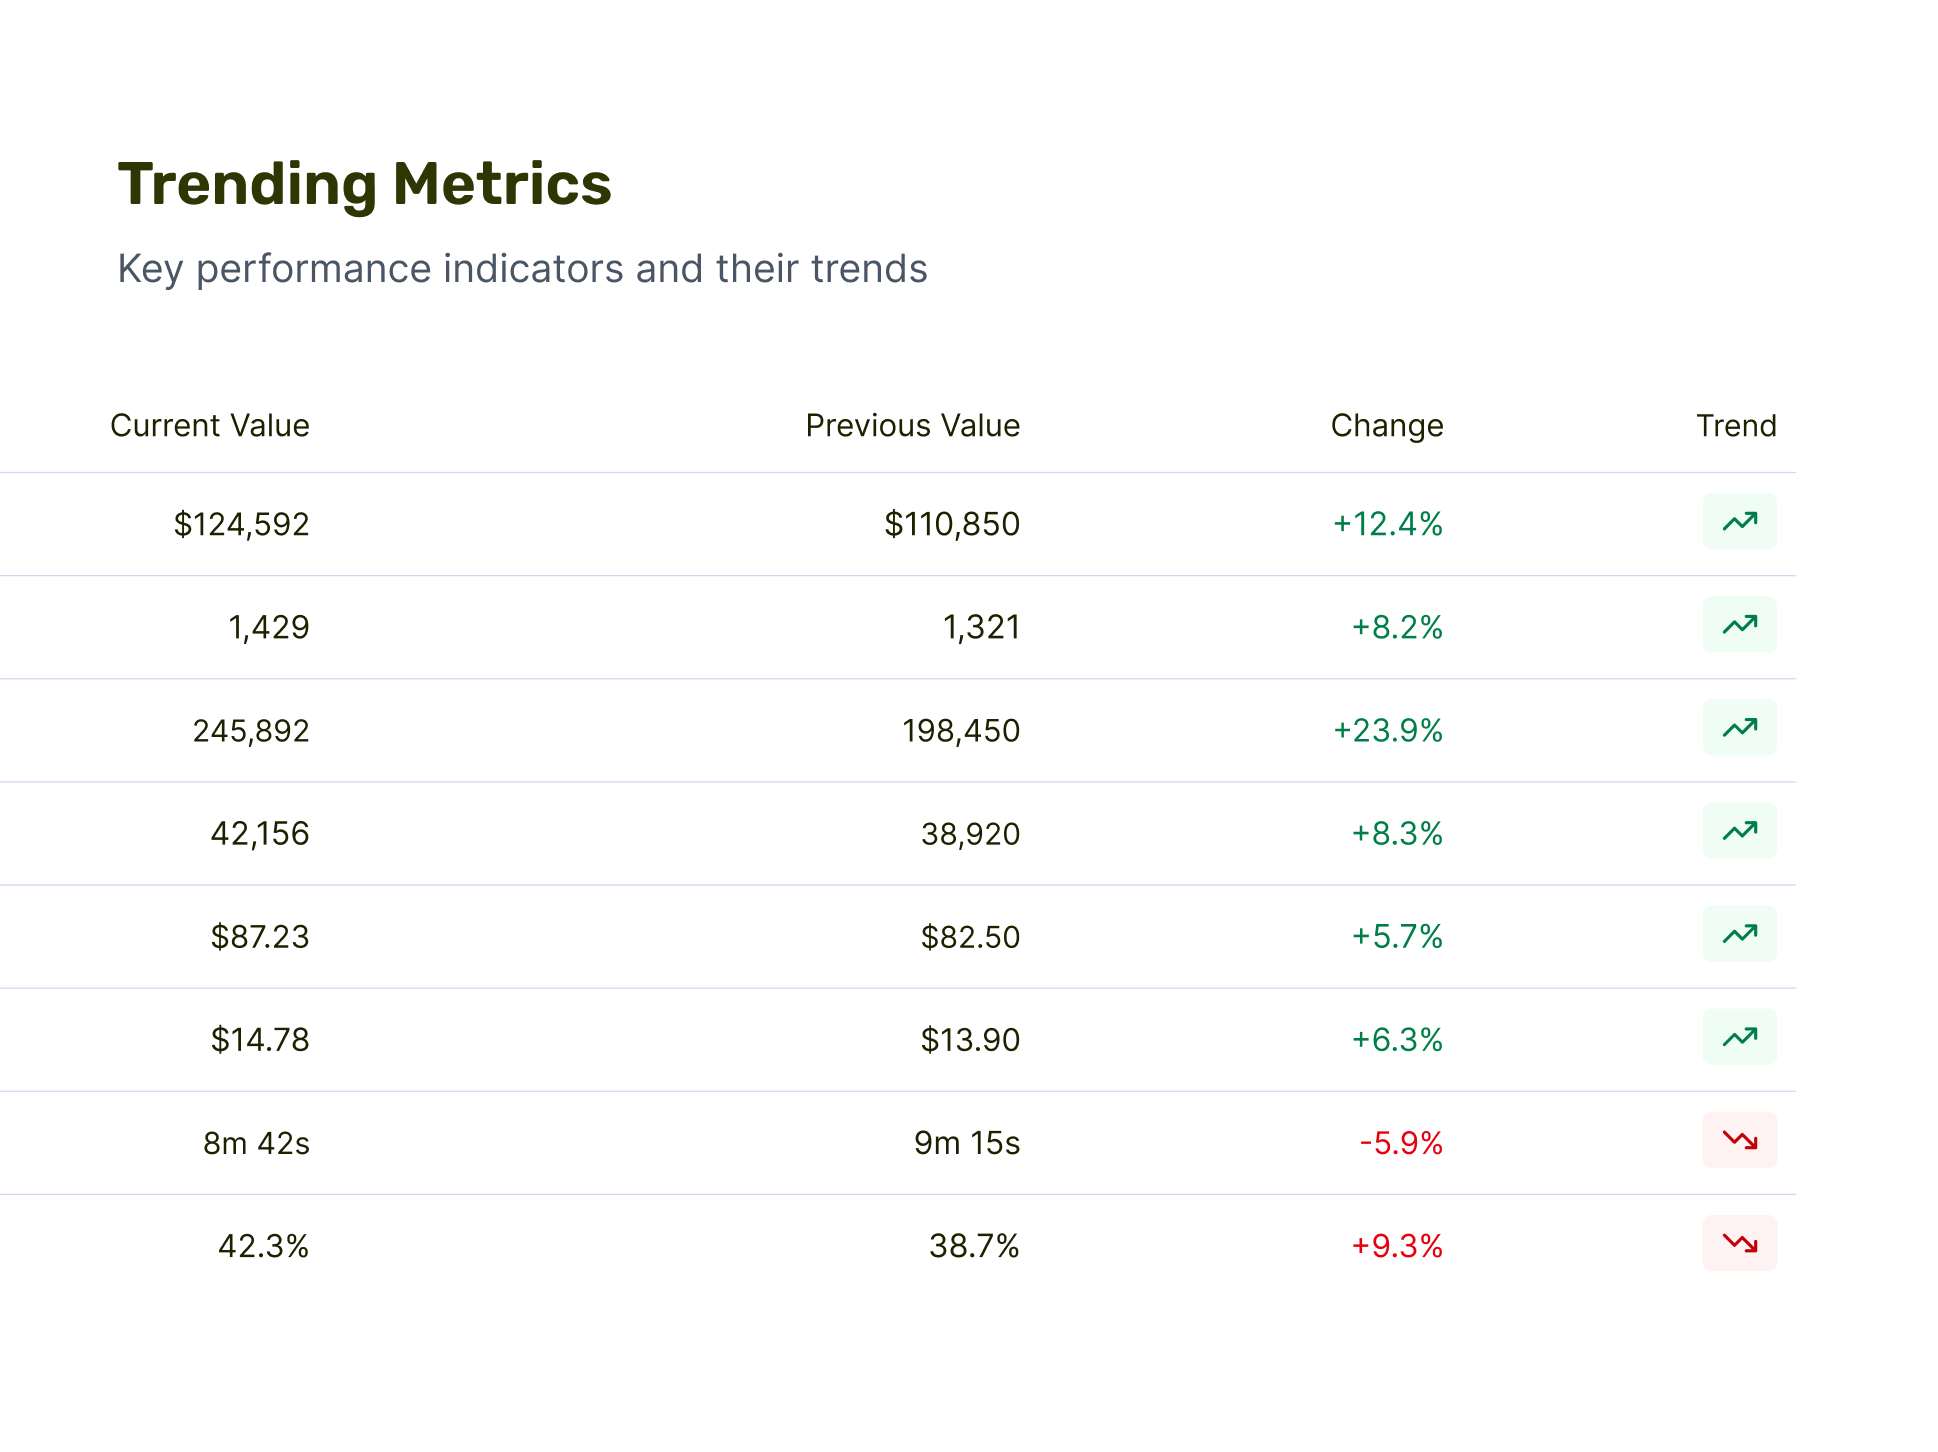Viewport: 1938px width, 1452px height.
Task: Click the uptrend icon beside +5.7%
Action: 1739,934
